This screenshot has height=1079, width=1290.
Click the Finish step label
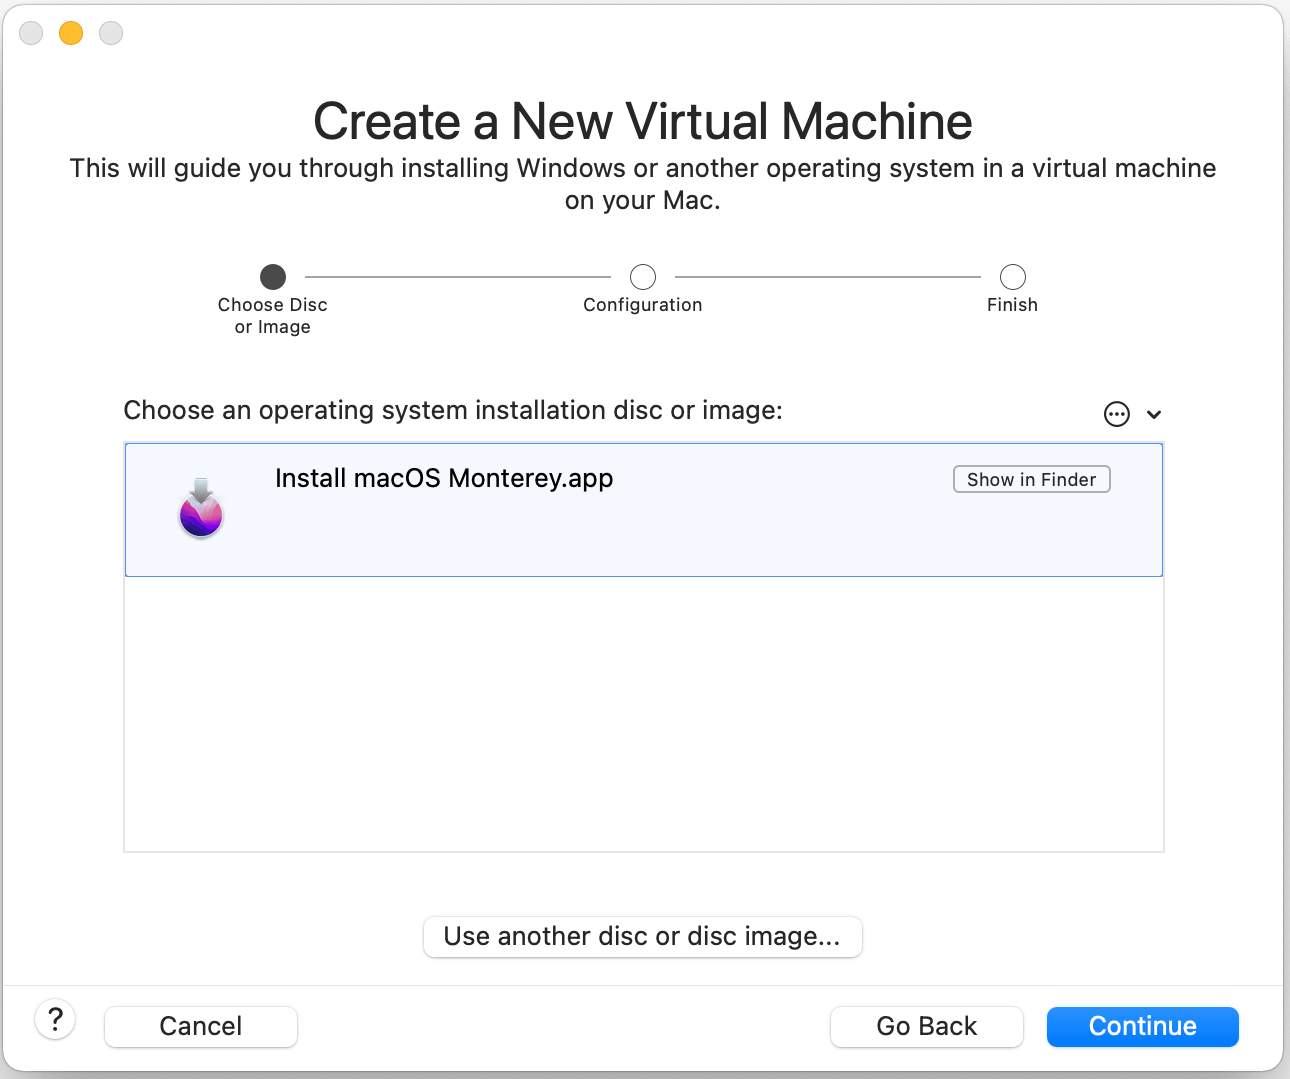1012,305
